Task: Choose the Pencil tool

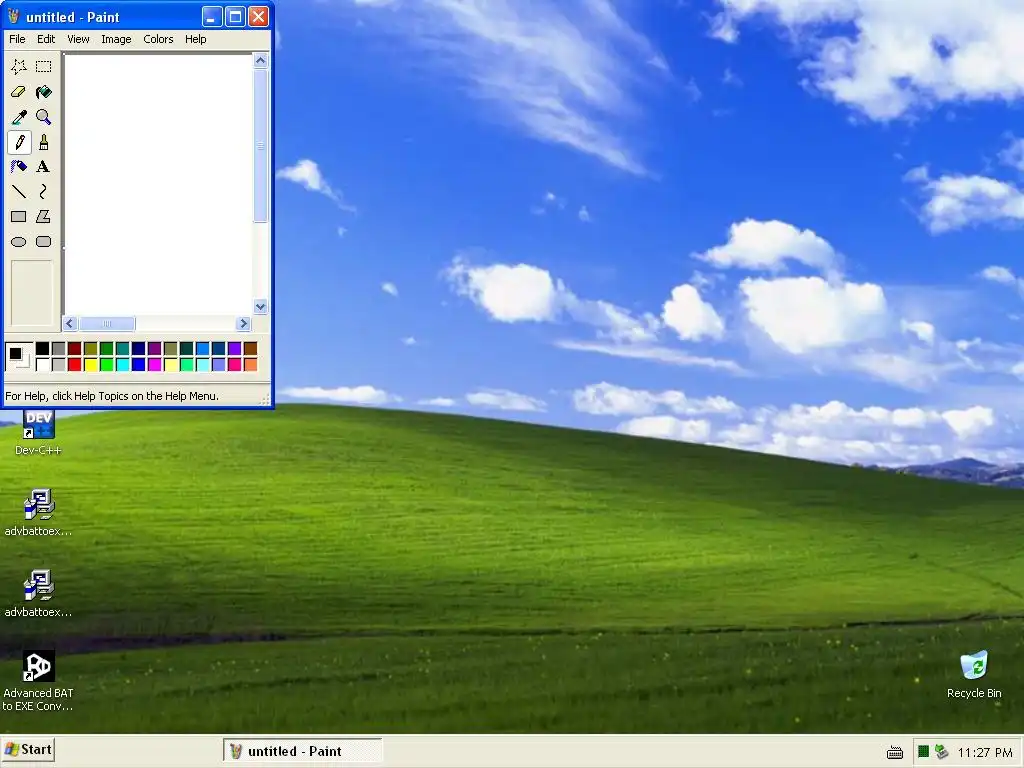Action: pos(19,142)
